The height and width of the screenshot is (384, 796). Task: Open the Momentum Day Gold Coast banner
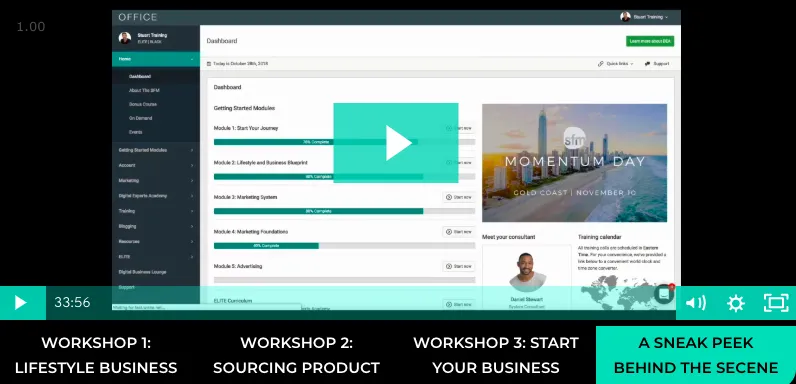[574, 163]
